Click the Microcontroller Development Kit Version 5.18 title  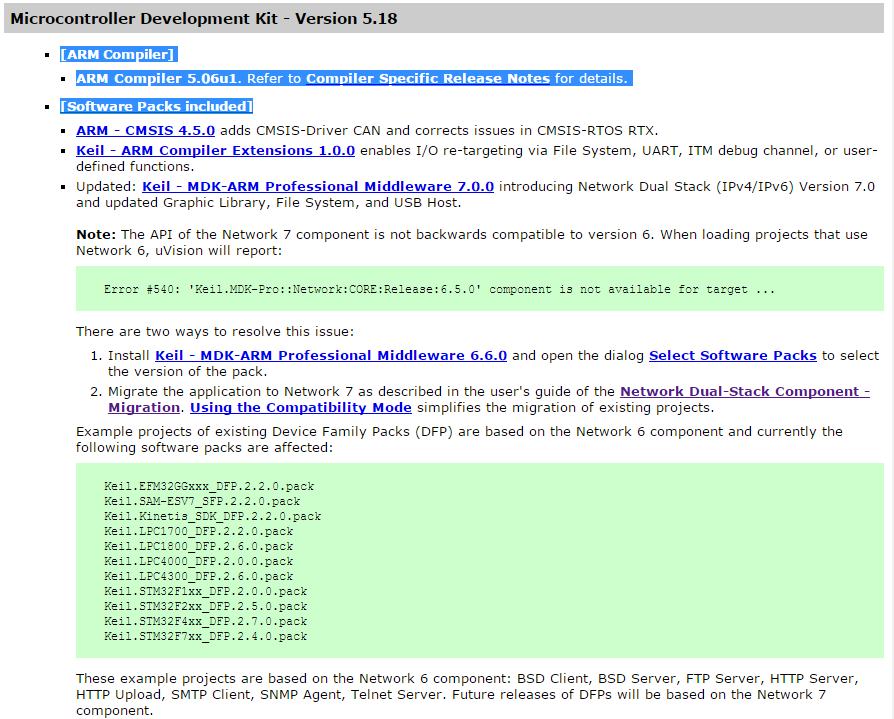coord(204,19)
